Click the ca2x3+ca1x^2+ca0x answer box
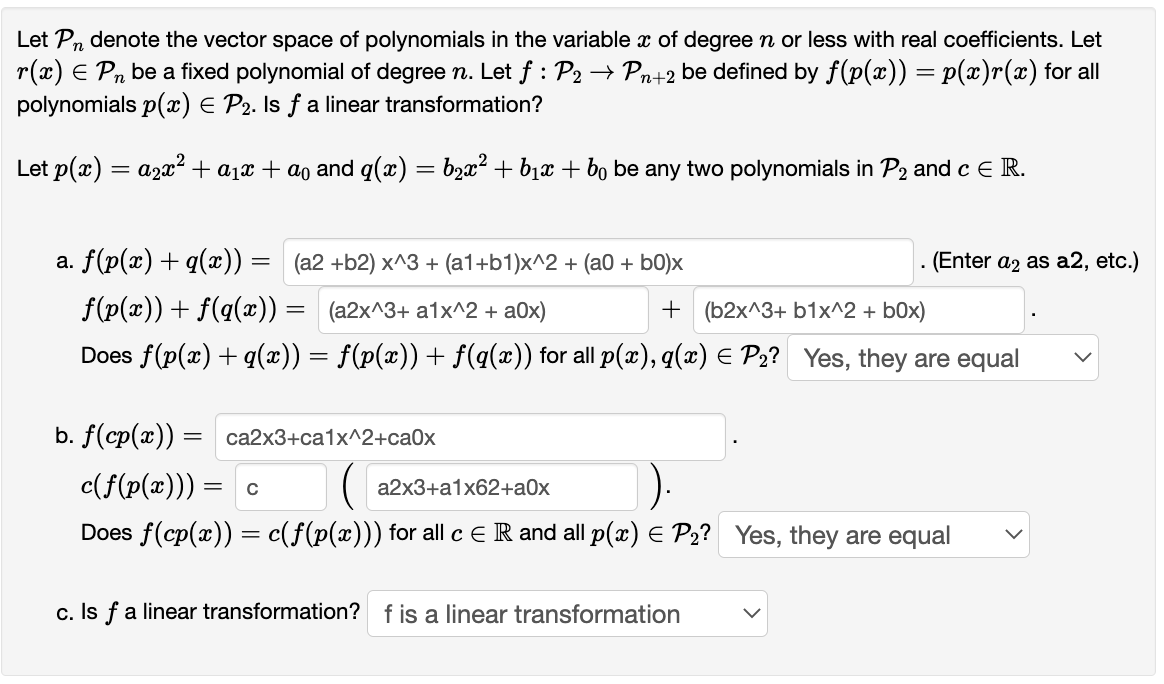The height and width of the screenshot is (684, 1164). (468, 435)
